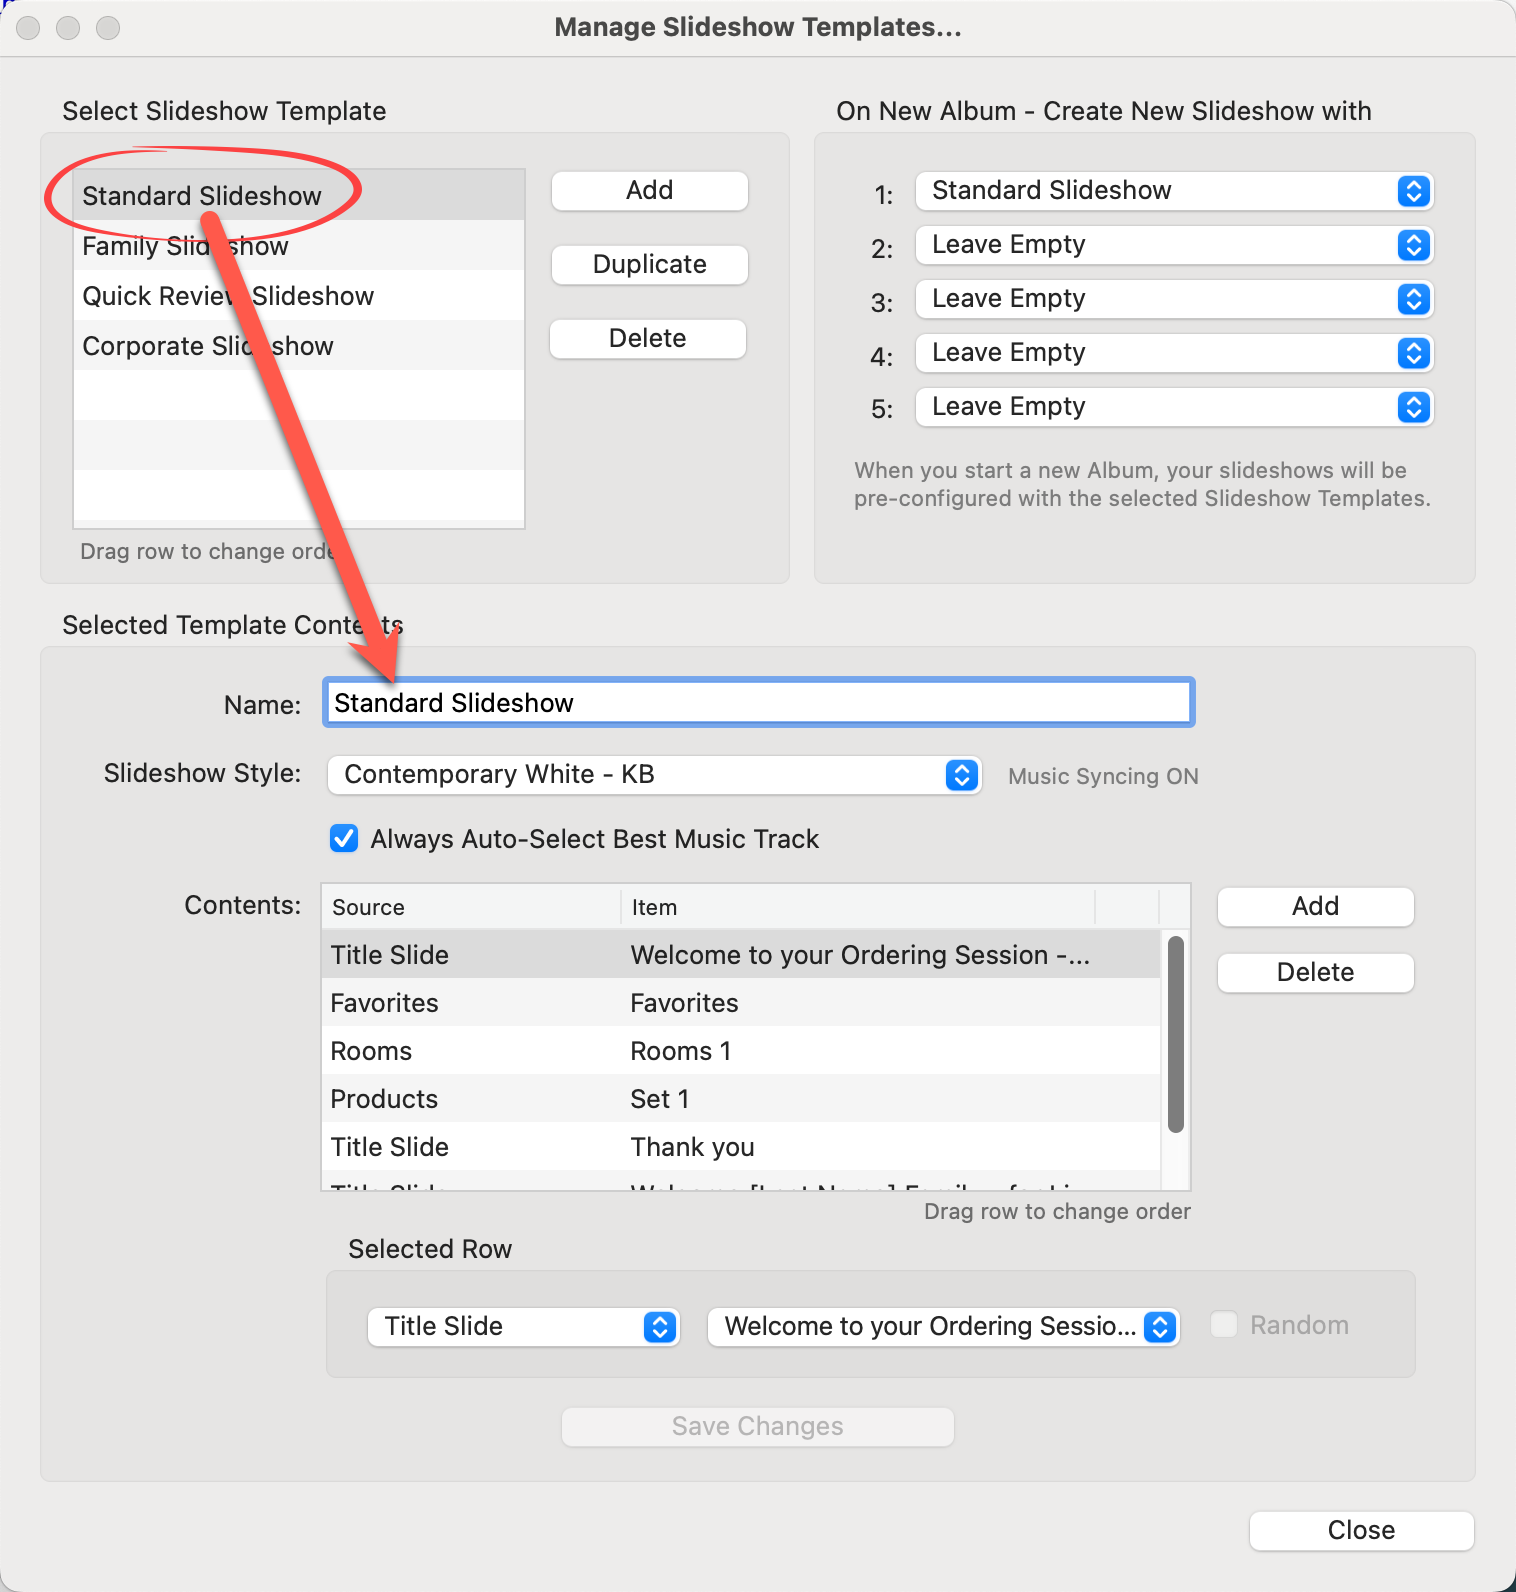Open slideshow 2 Leave Empty dropdown
Viewport: 1516px width, 1592px height.
pyautogui.click(x=1174, y=245)
